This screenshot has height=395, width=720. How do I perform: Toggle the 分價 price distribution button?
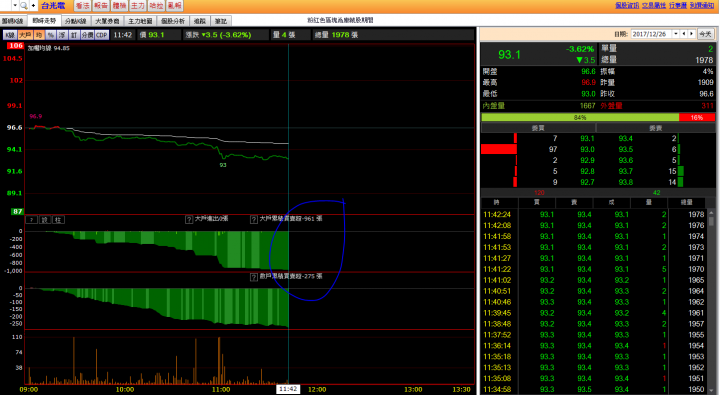coord(87,35)
